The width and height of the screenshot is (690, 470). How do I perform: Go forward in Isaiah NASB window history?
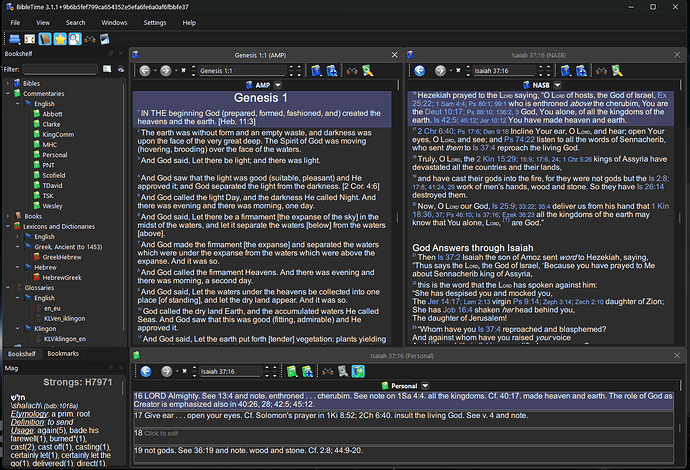[x=440, y=70]
